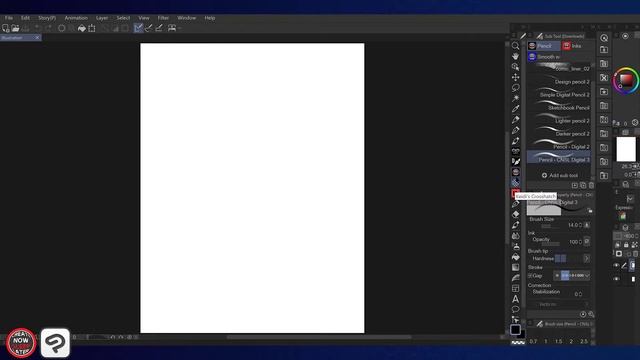Select the Auto select magic wand tool
Screen dimensions: 640x360
(x=516, y=98)
